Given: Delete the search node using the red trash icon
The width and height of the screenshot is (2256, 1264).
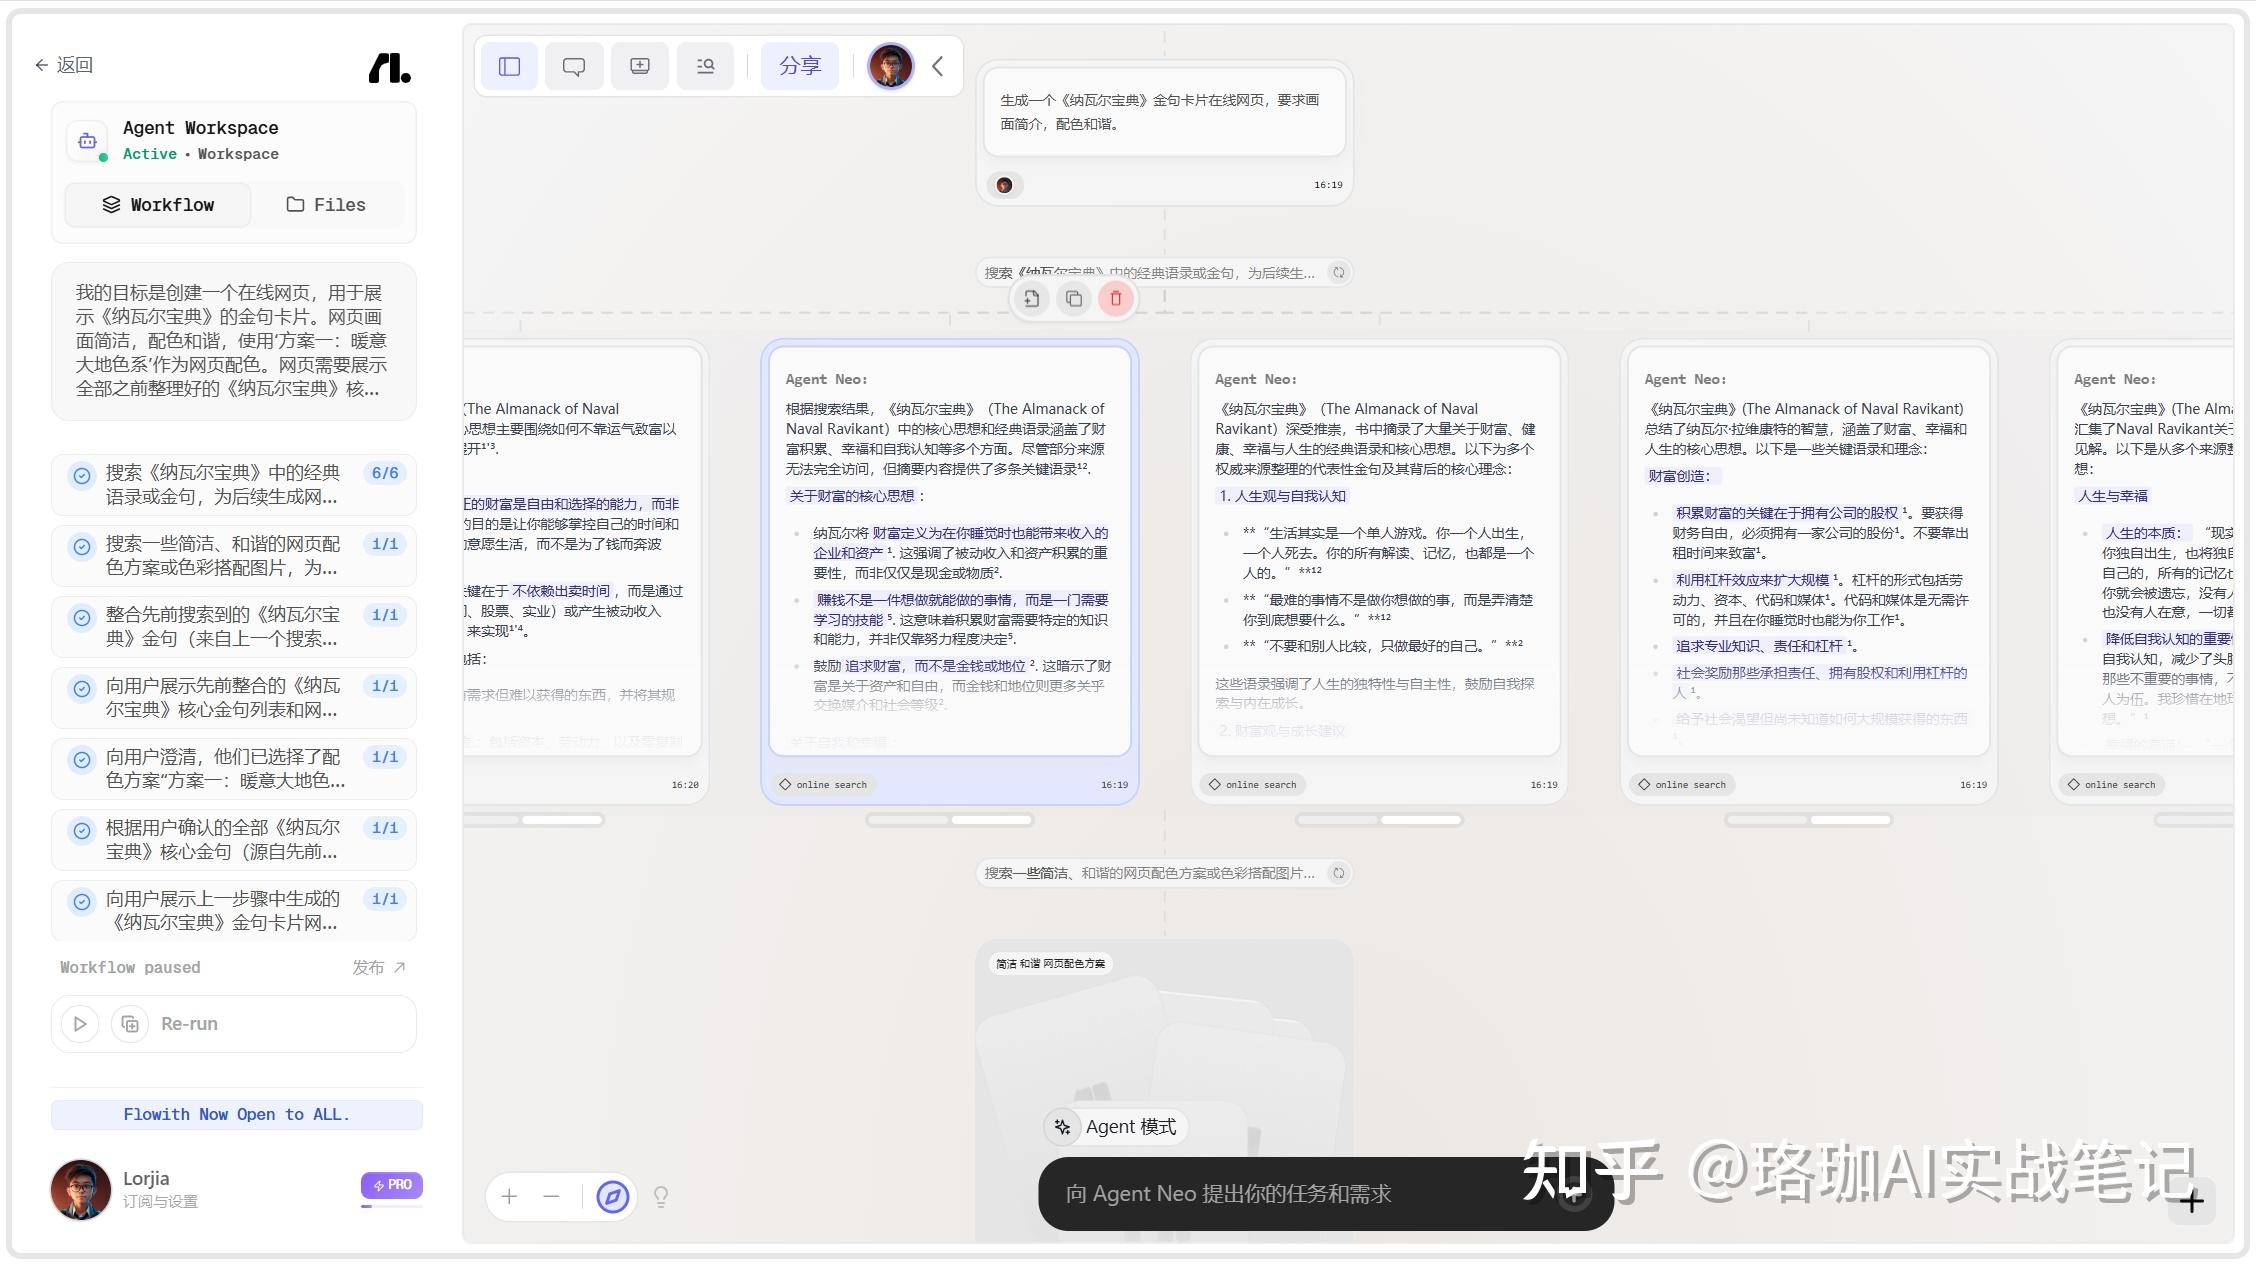Looking at the screenshot, I should click(1116, 298).
